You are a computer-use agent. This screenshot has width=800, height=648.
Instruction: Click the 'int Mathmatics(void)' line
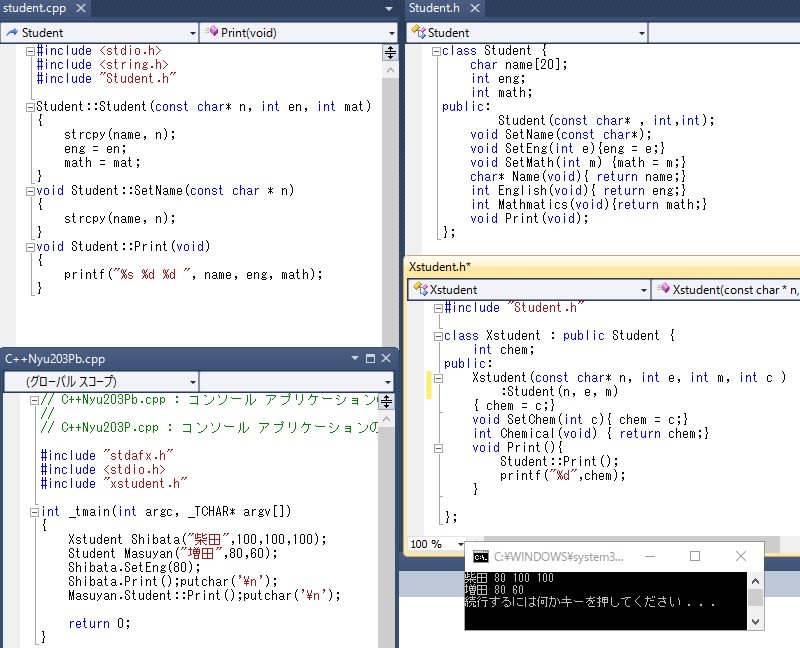tap(589, 205)
